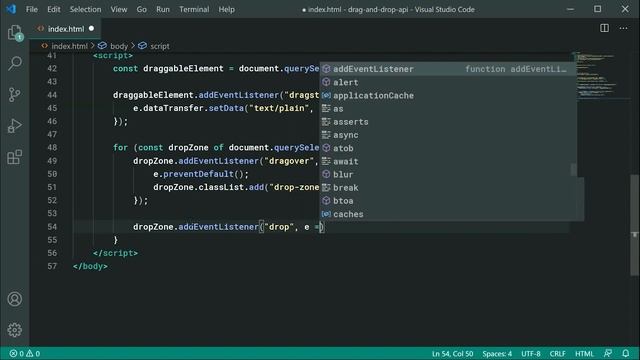Image resolution: width=640 pixels, height=360 pixels.
Task: Select async suggestion
Action: pos(448,135)
